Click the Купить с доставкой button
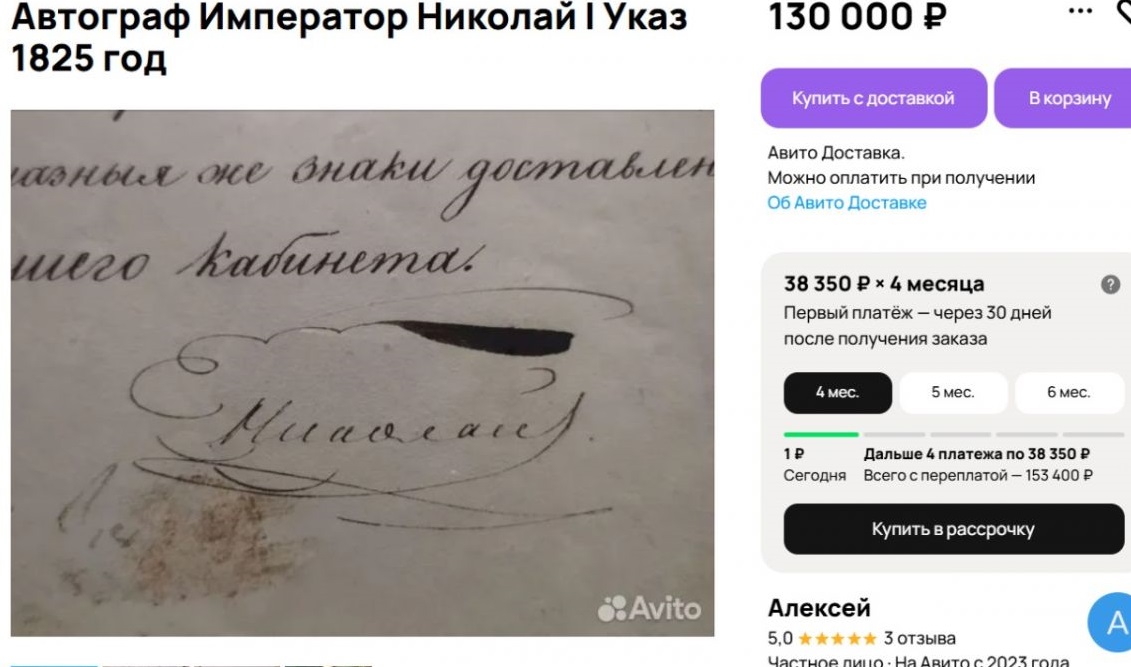The width and height of the screenshot is (1131, 667). point(873,98)
